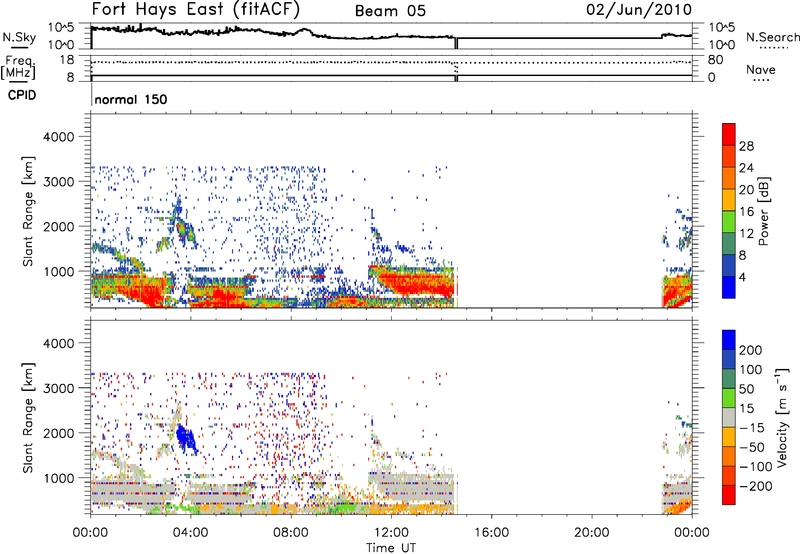Click the "50" velocity colorbar tick
The width and height of the screenshot is (800, 554).
coord(746,389)
